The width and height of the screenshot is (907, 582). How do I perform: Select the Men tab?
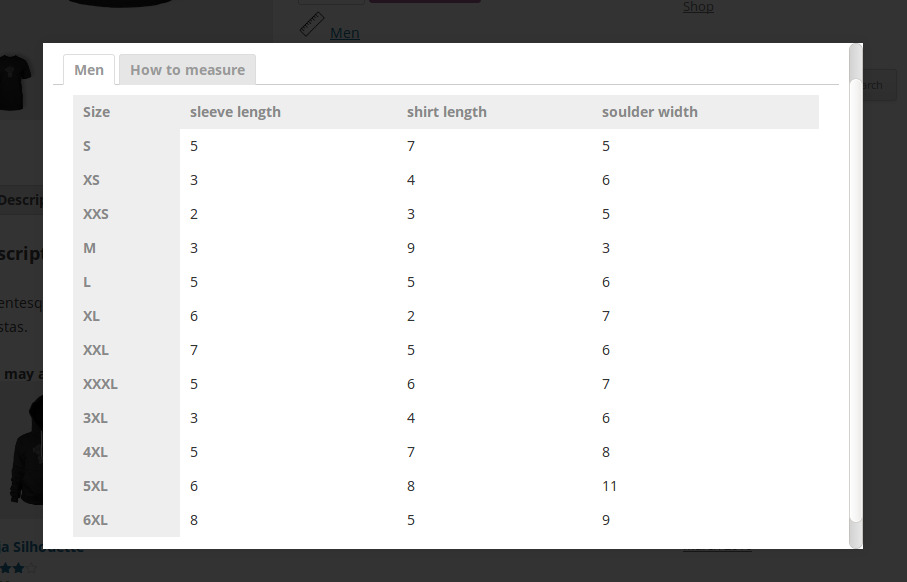click(x=89, y=70)
